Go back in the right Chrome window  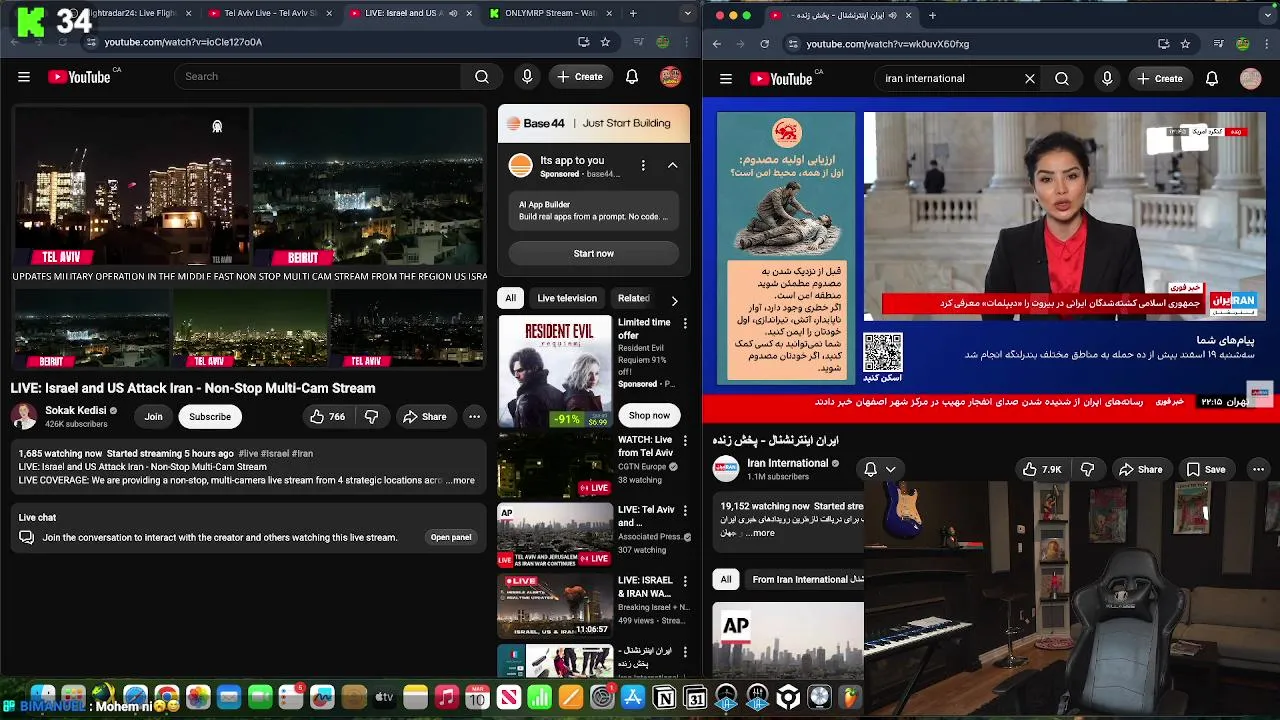[x=718, y=44]
